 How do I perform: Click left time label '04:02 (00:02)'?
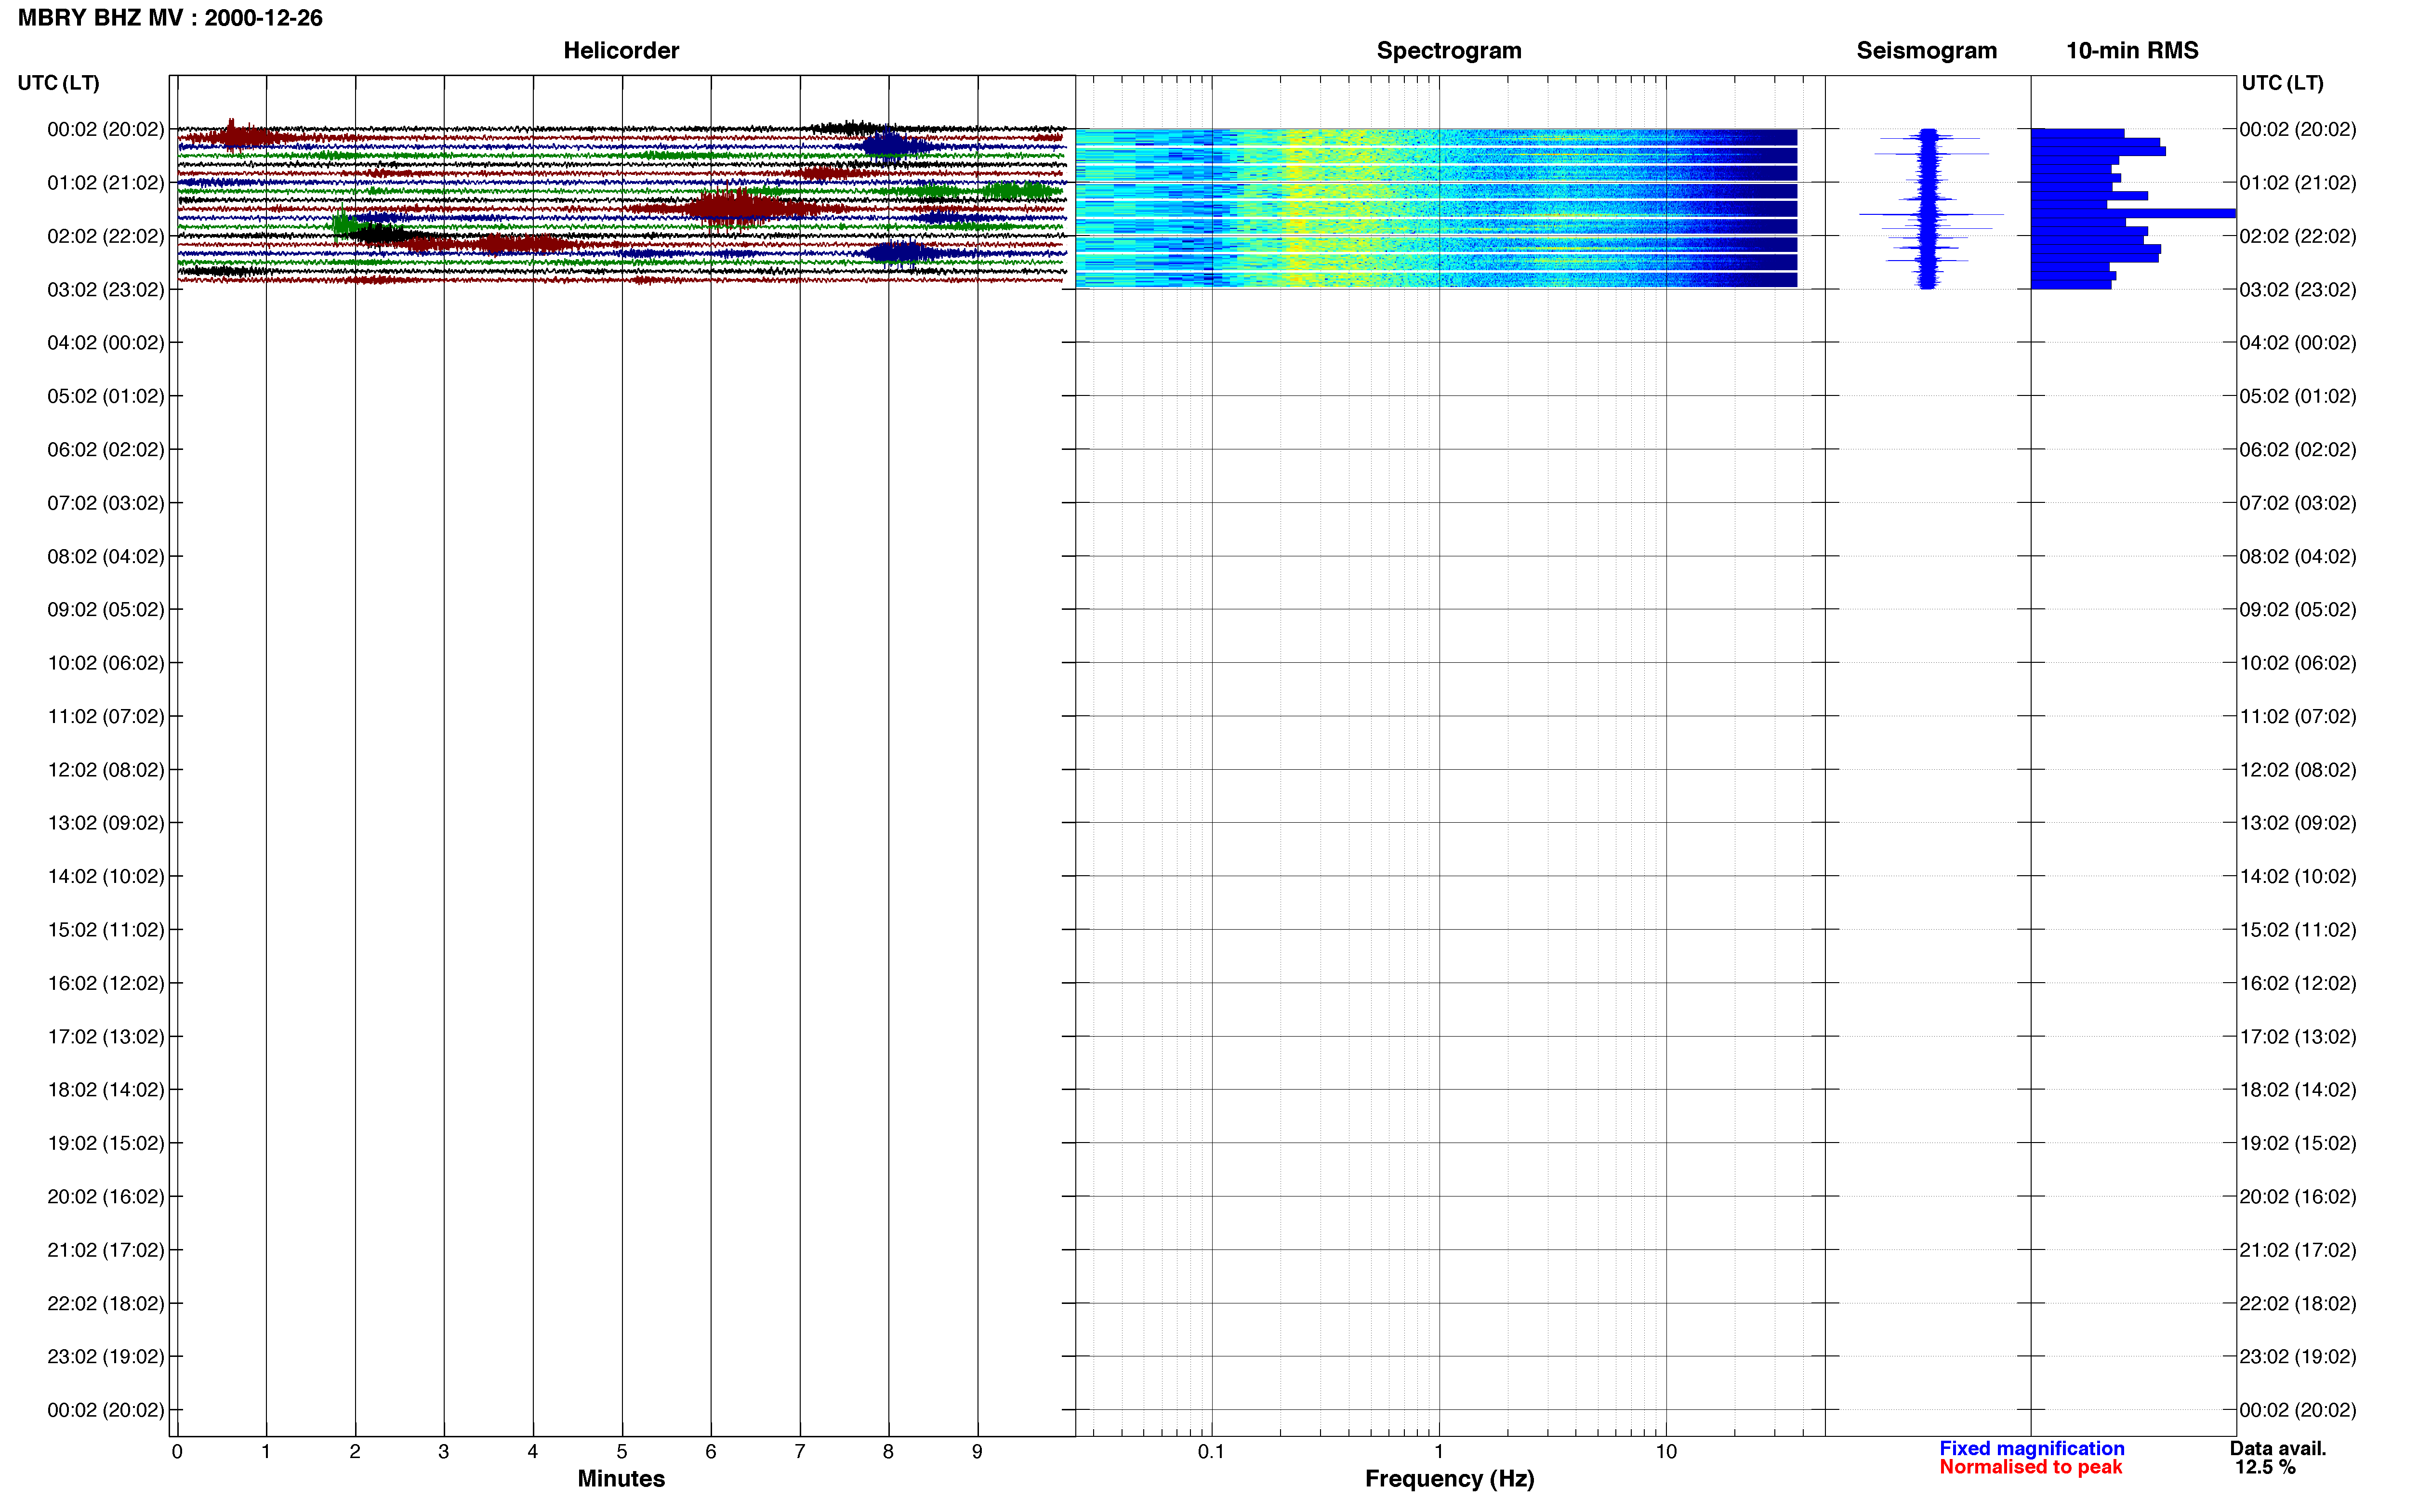click(106, 343)
